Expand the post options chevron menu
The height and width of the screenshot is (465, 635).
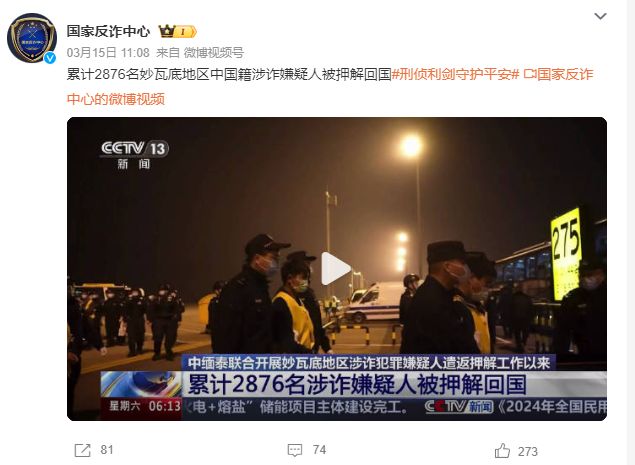600,16
